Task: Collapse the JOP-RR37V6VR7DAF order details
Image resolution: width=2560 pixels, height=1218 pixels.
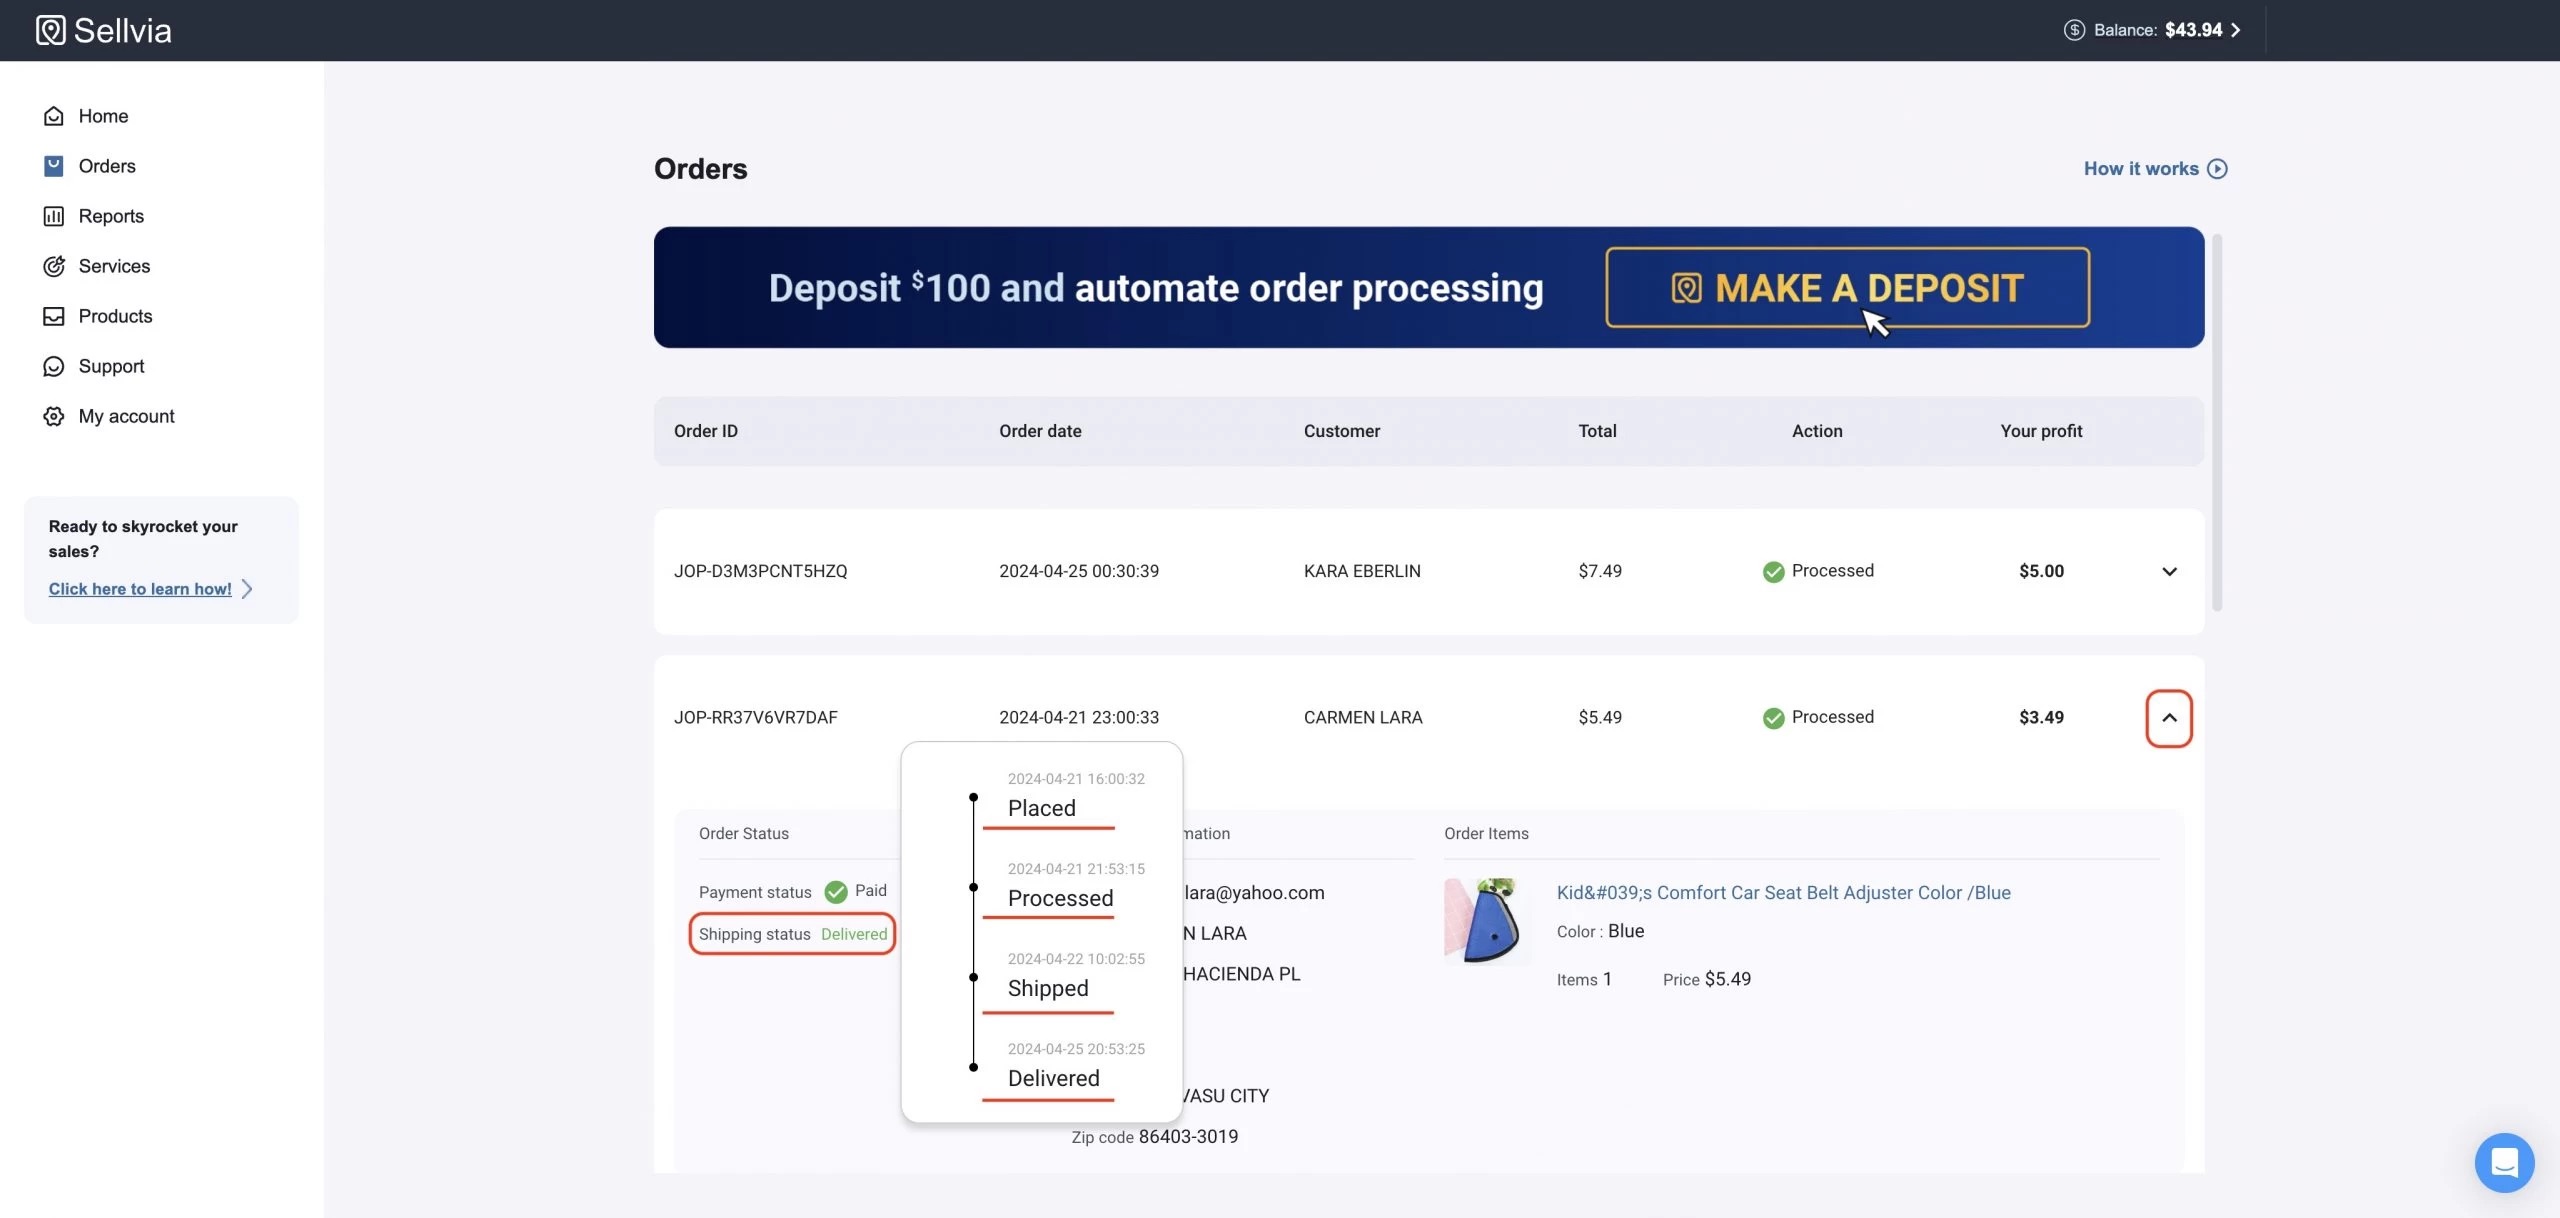Action: [x=2169, y=718]
